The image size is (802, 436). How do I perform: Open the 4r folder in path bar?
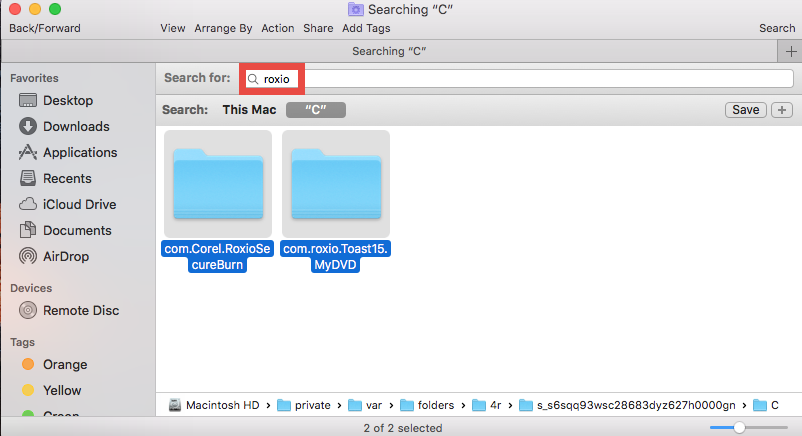pyautogui.click(x=486, y=405)
